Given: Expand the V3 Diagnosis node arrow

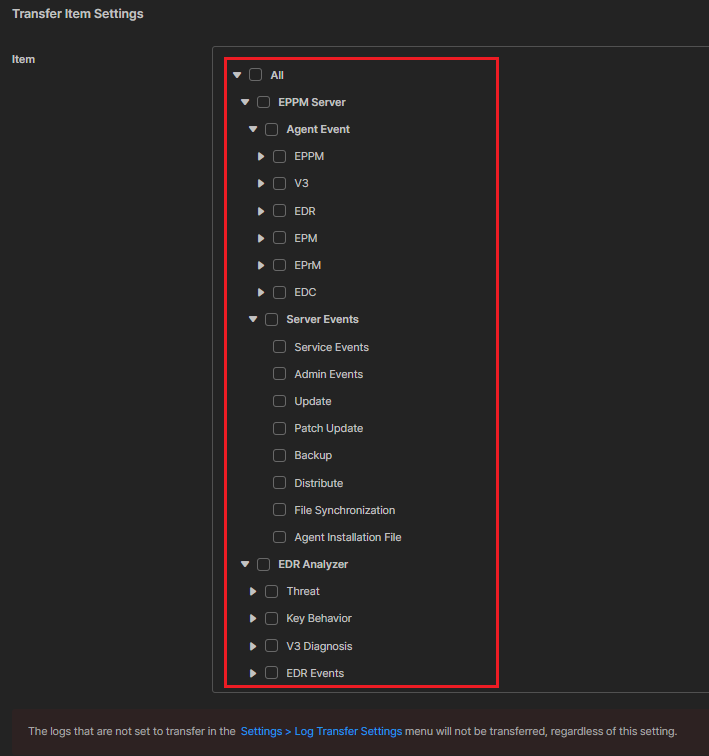Looking at the screenshot, I should 253,646.
